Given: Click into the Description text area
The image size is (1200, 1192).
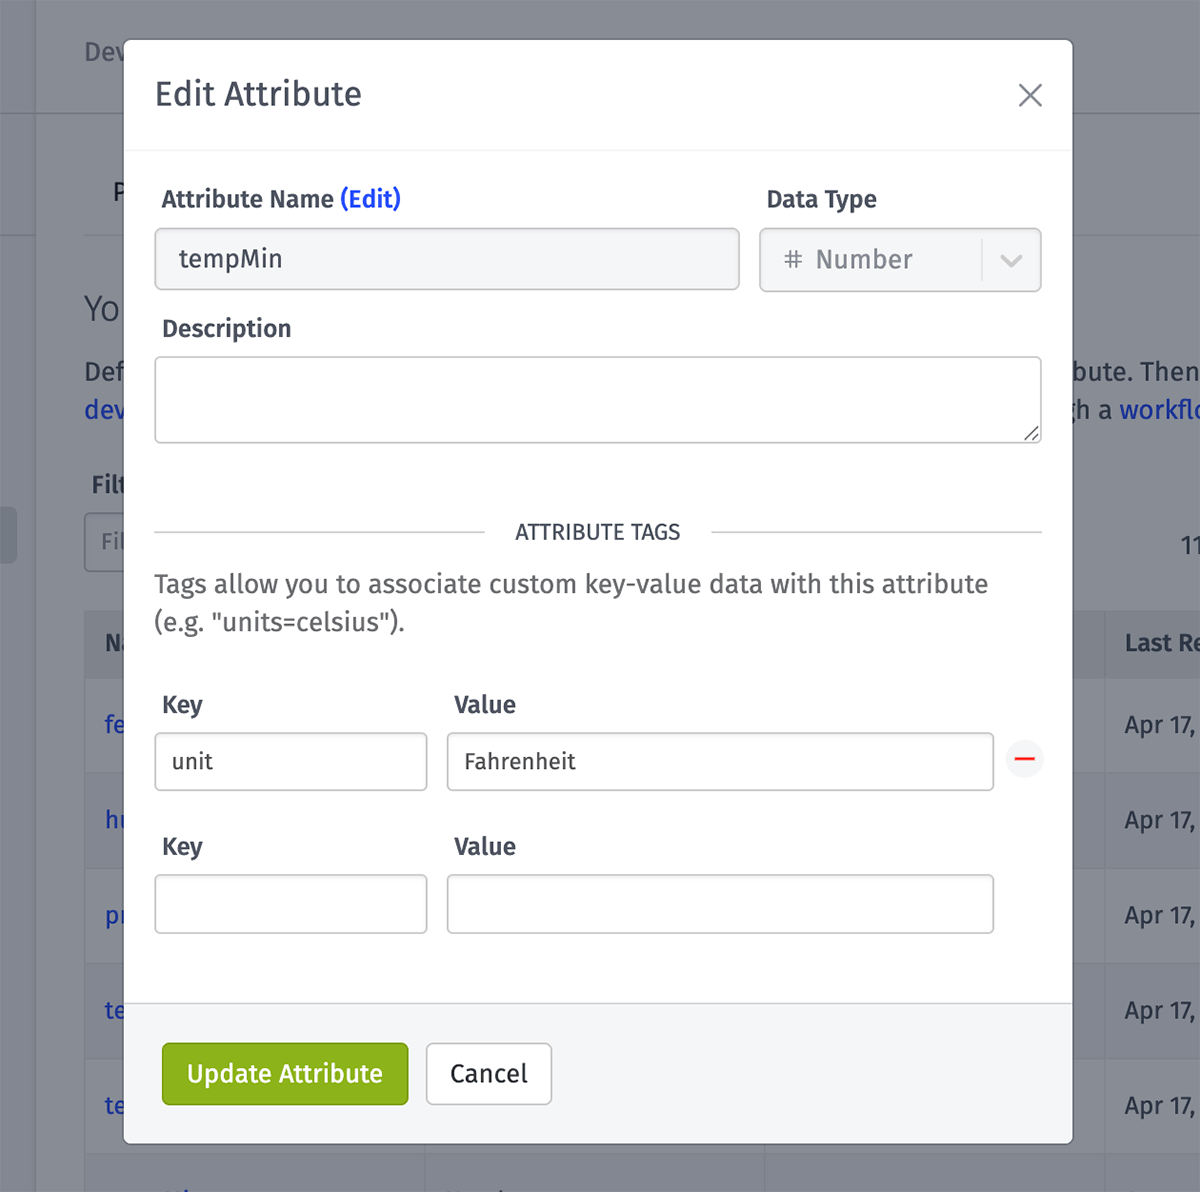Looking at the screenshot, I should 598,400.
